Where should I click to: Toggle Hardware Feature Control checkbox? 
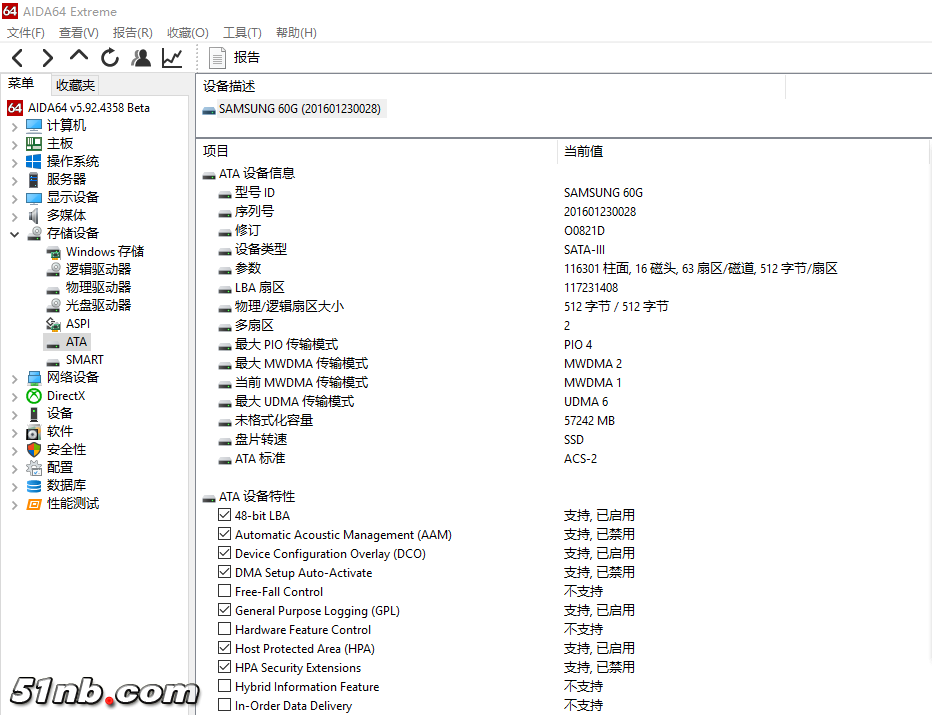click(225, 629)
